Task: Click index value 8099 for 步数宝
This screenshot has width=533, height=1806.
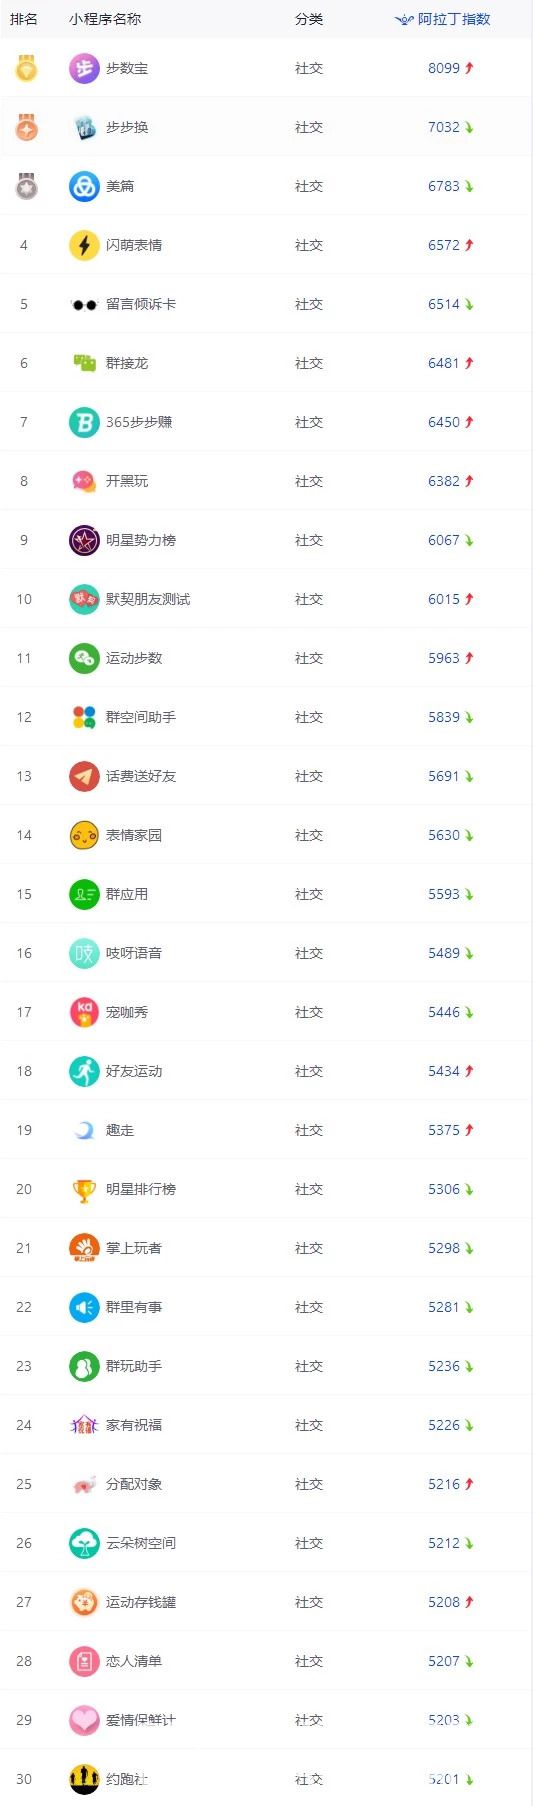Action: [x=444, y=68]
